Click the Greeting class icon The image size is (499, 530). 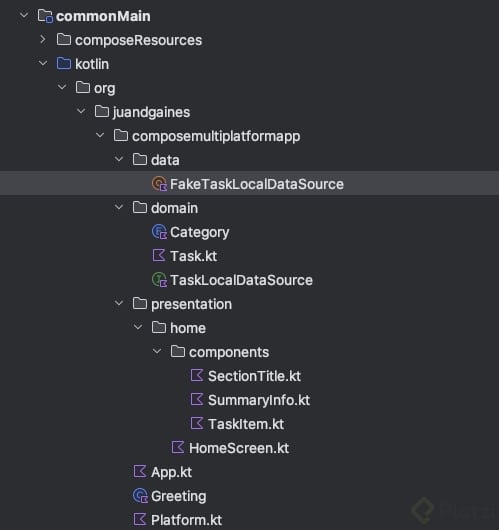pyautogui.click(x=140, y=496)
